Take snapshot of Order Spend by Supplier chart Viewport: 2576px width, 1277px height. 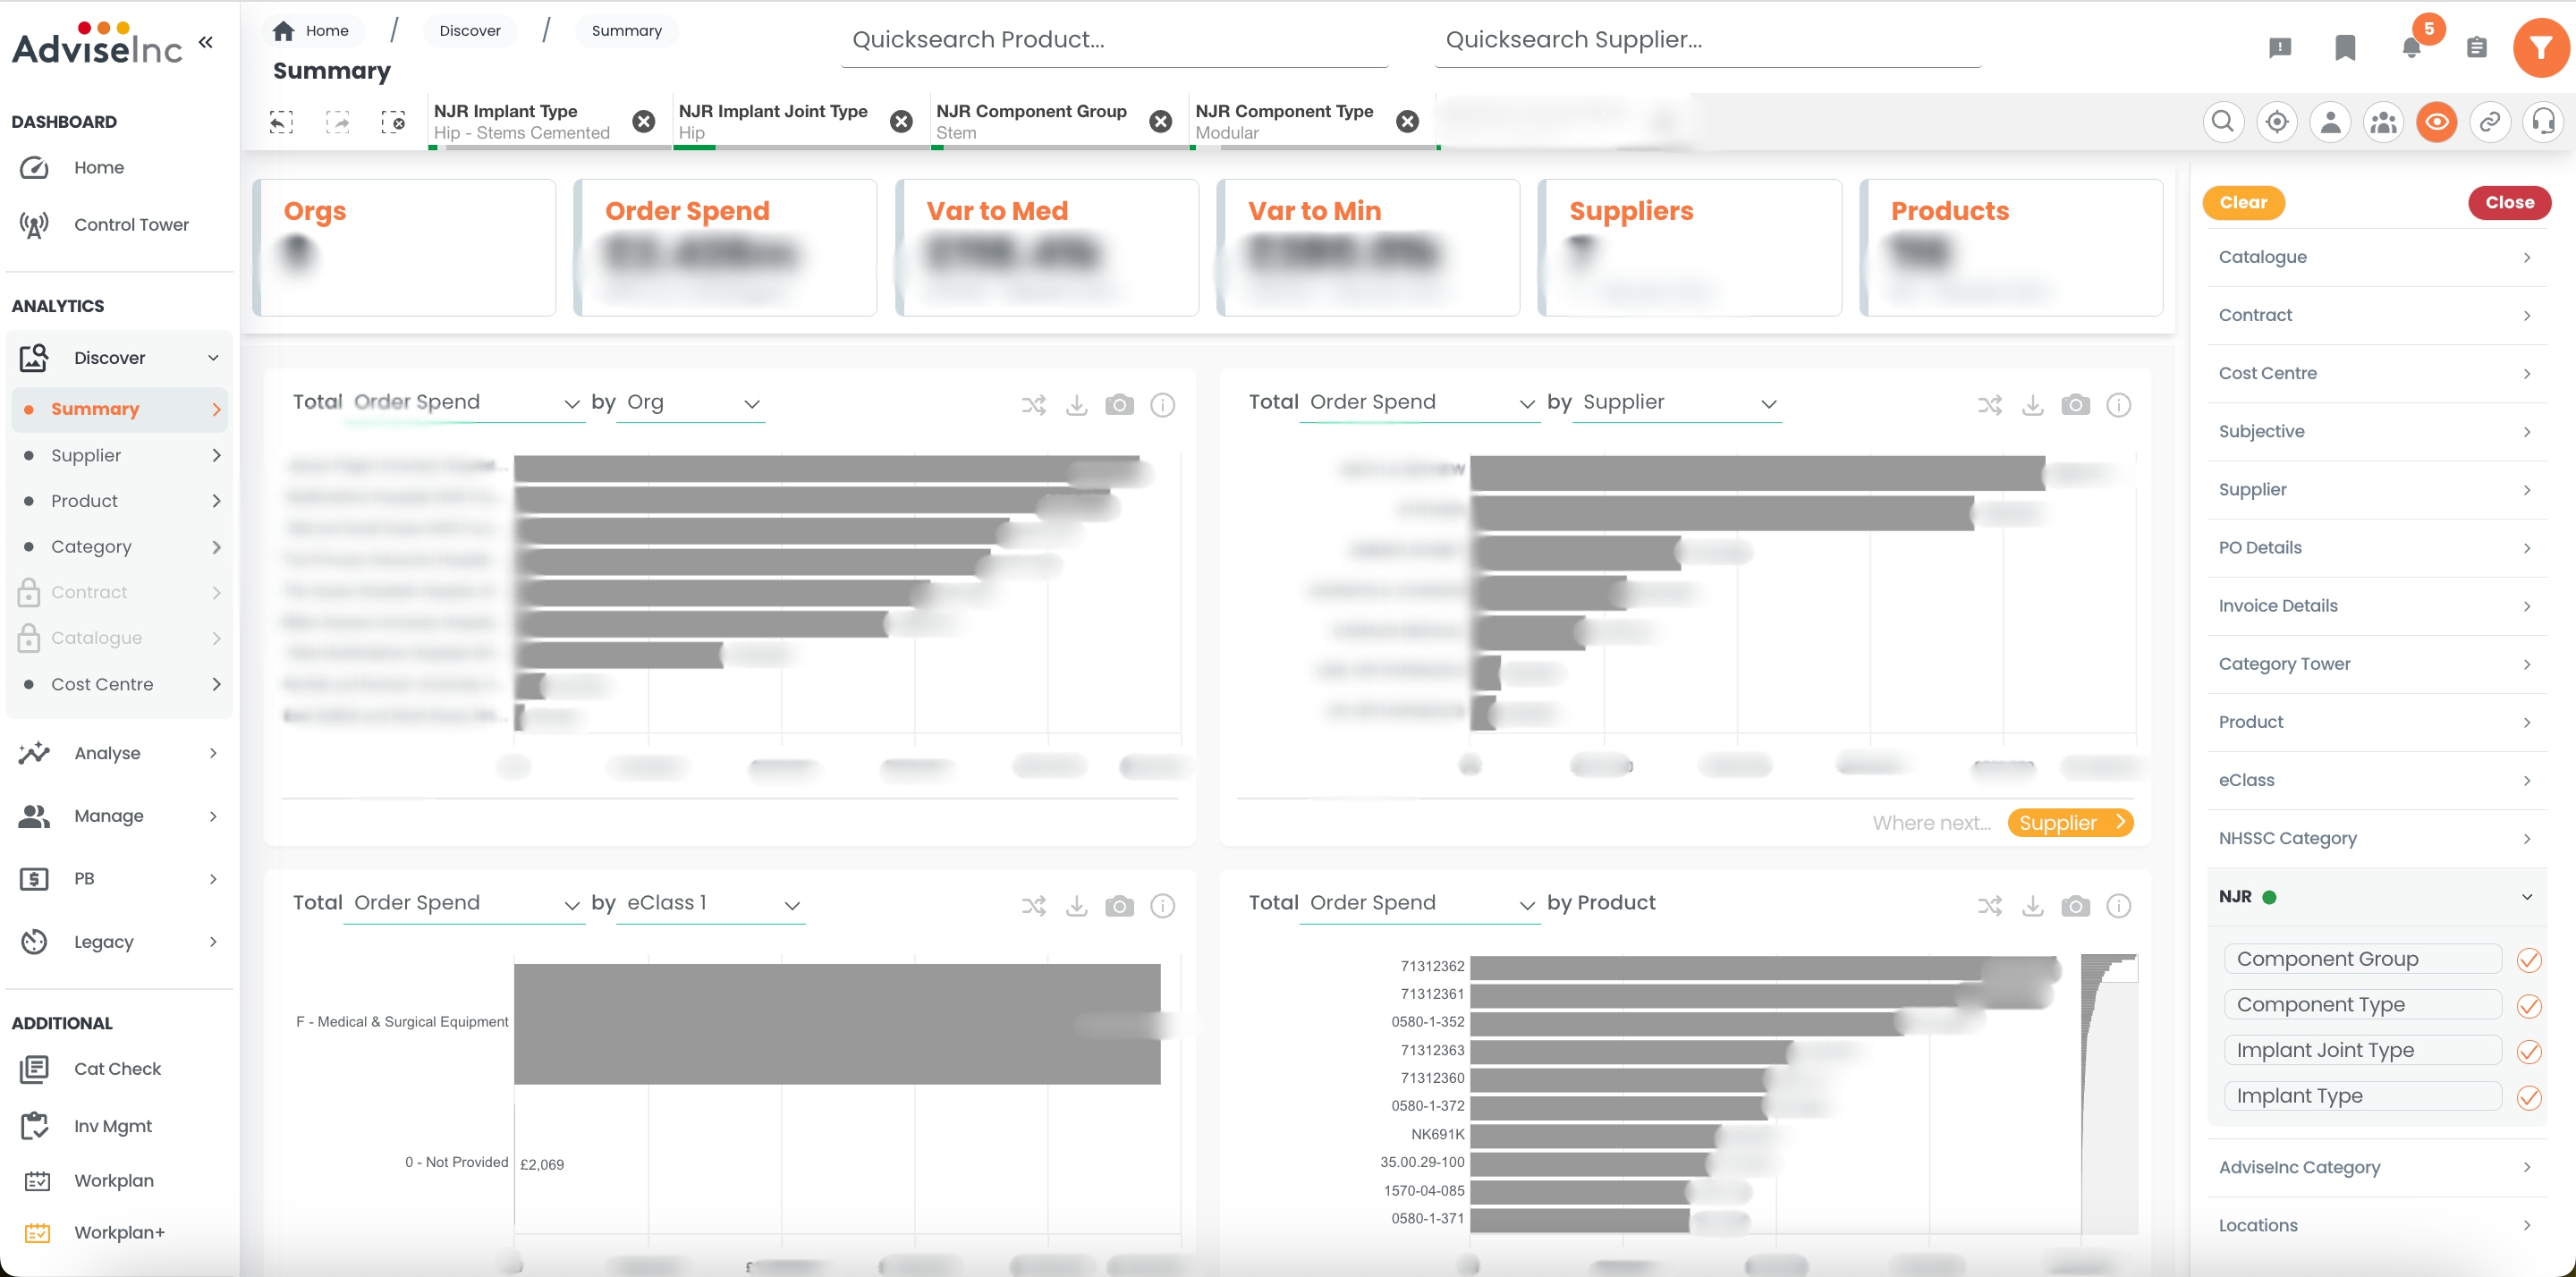coord(2075,405)
